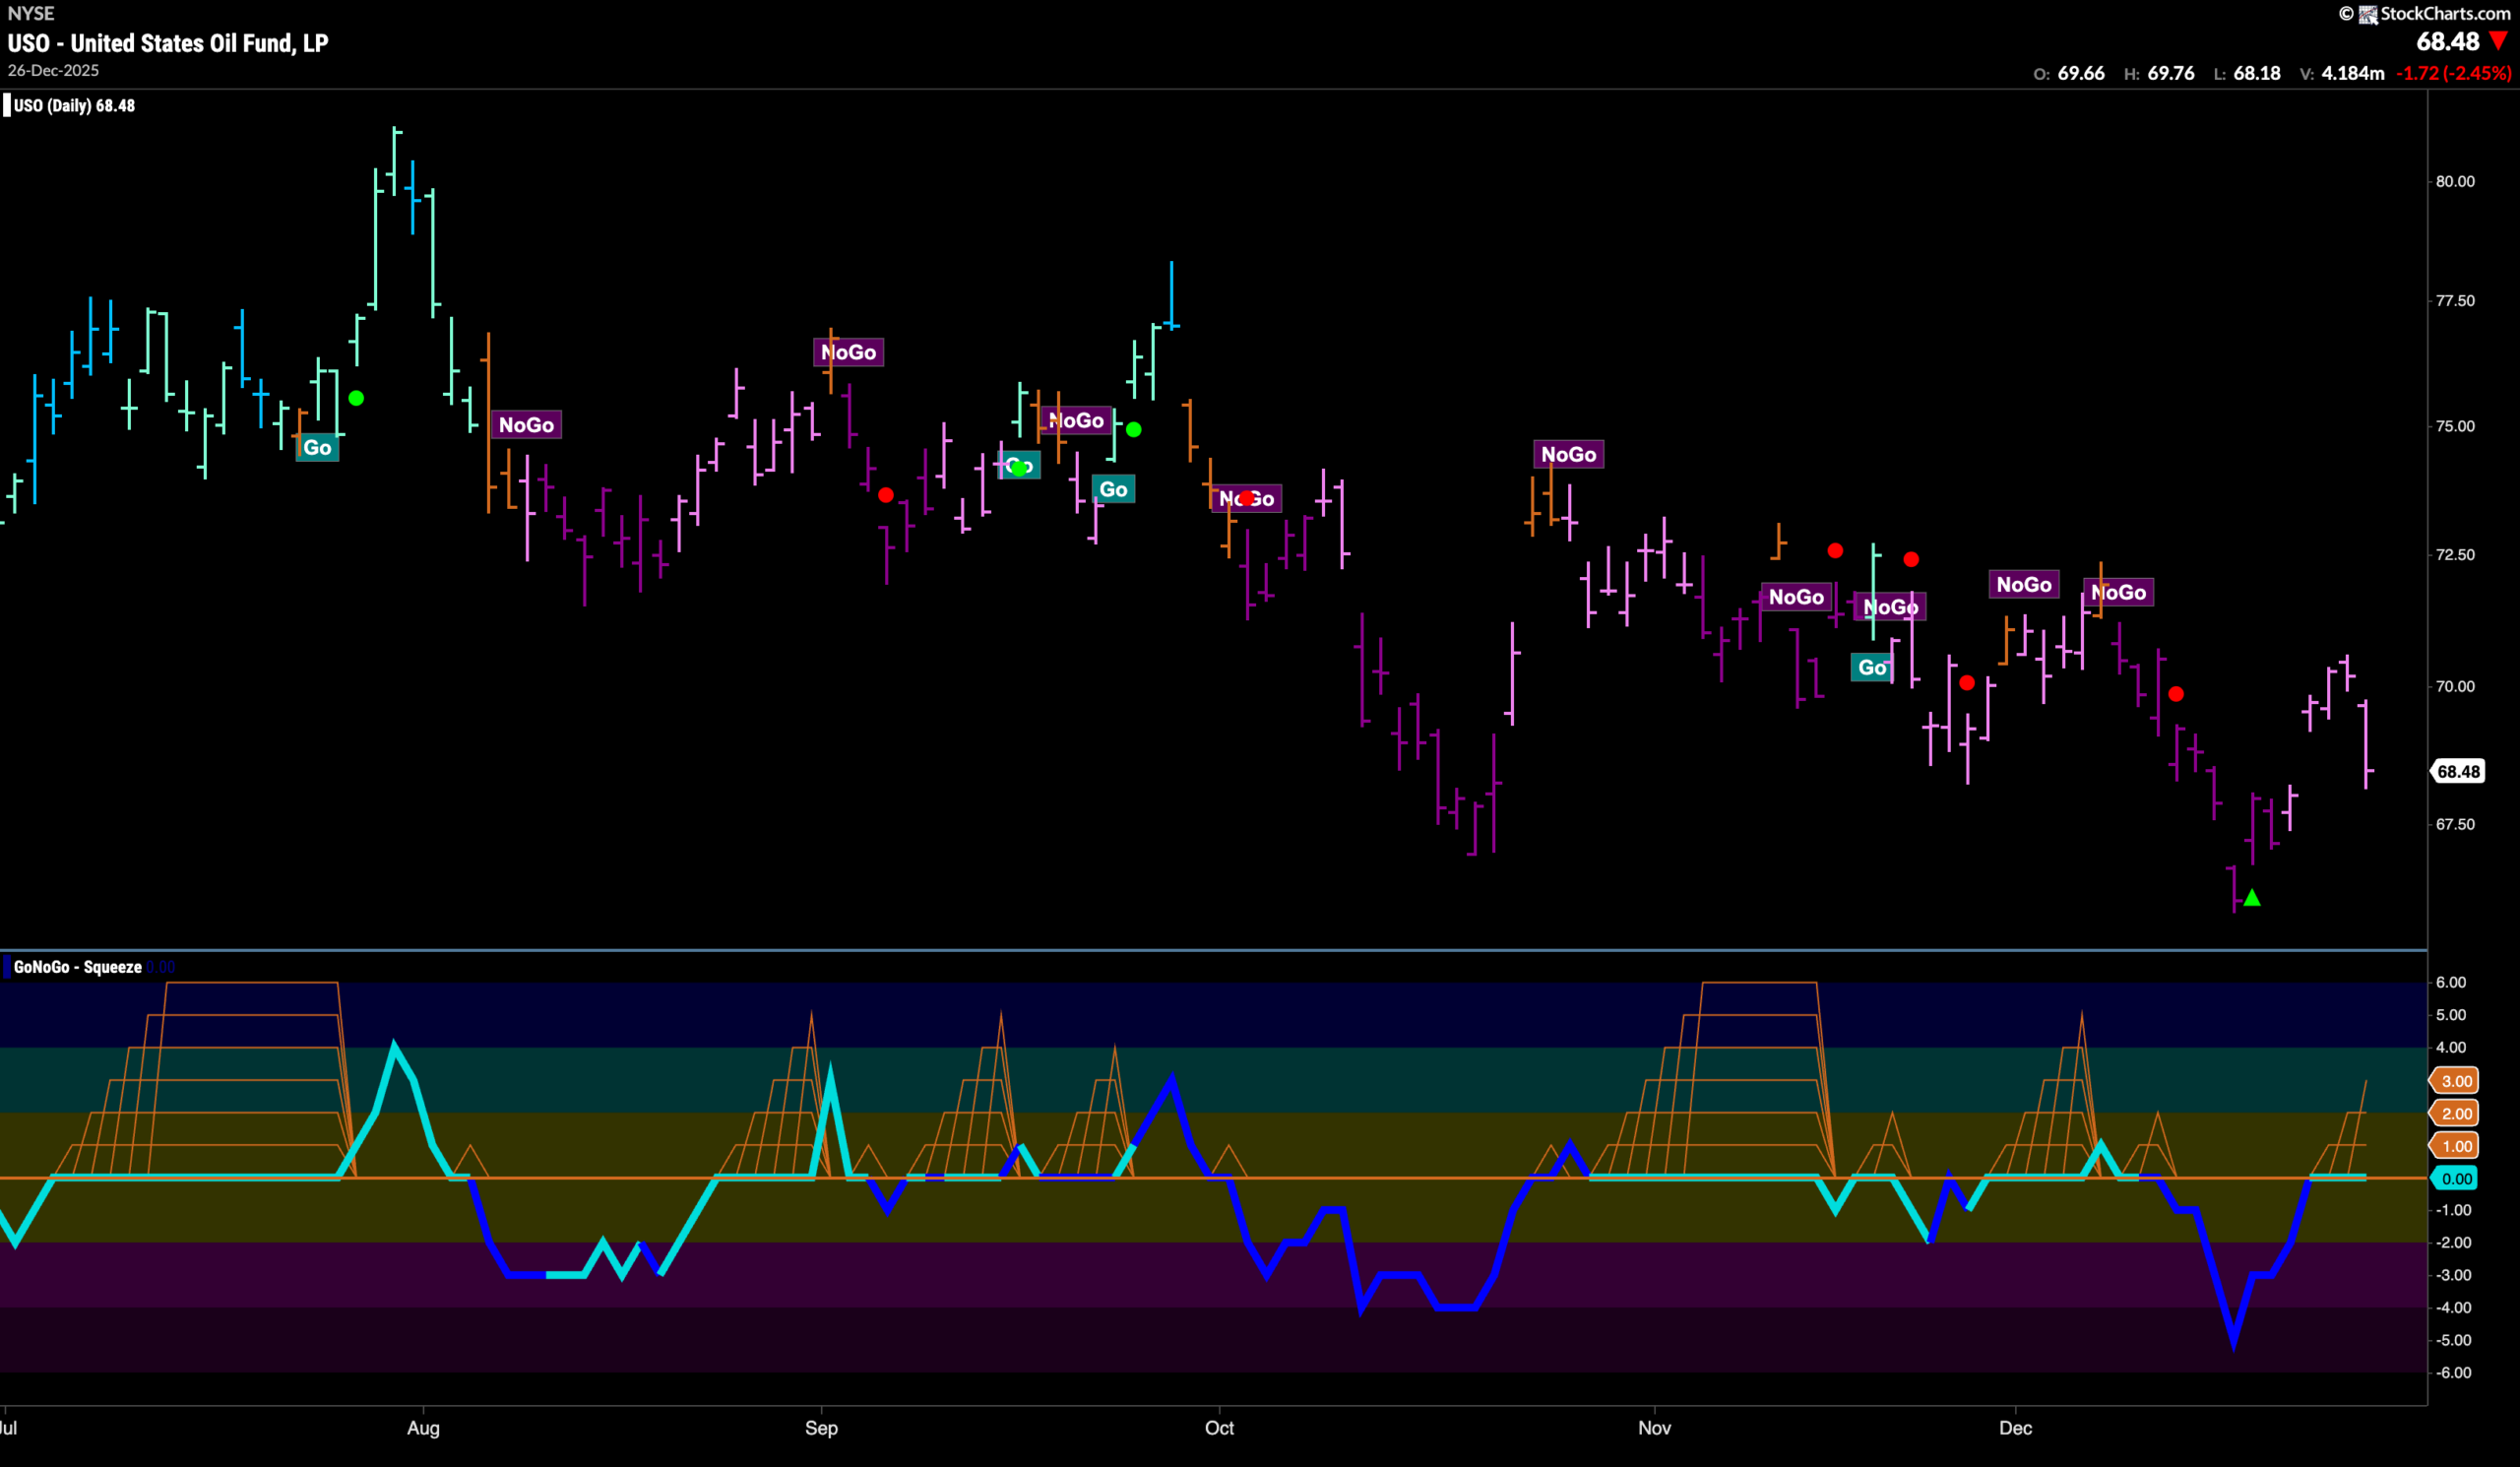The width and height of the screenshot is (2520, 1467).
Task: Click the 67.50 price axis label
Action: (x=2455, y=824)
